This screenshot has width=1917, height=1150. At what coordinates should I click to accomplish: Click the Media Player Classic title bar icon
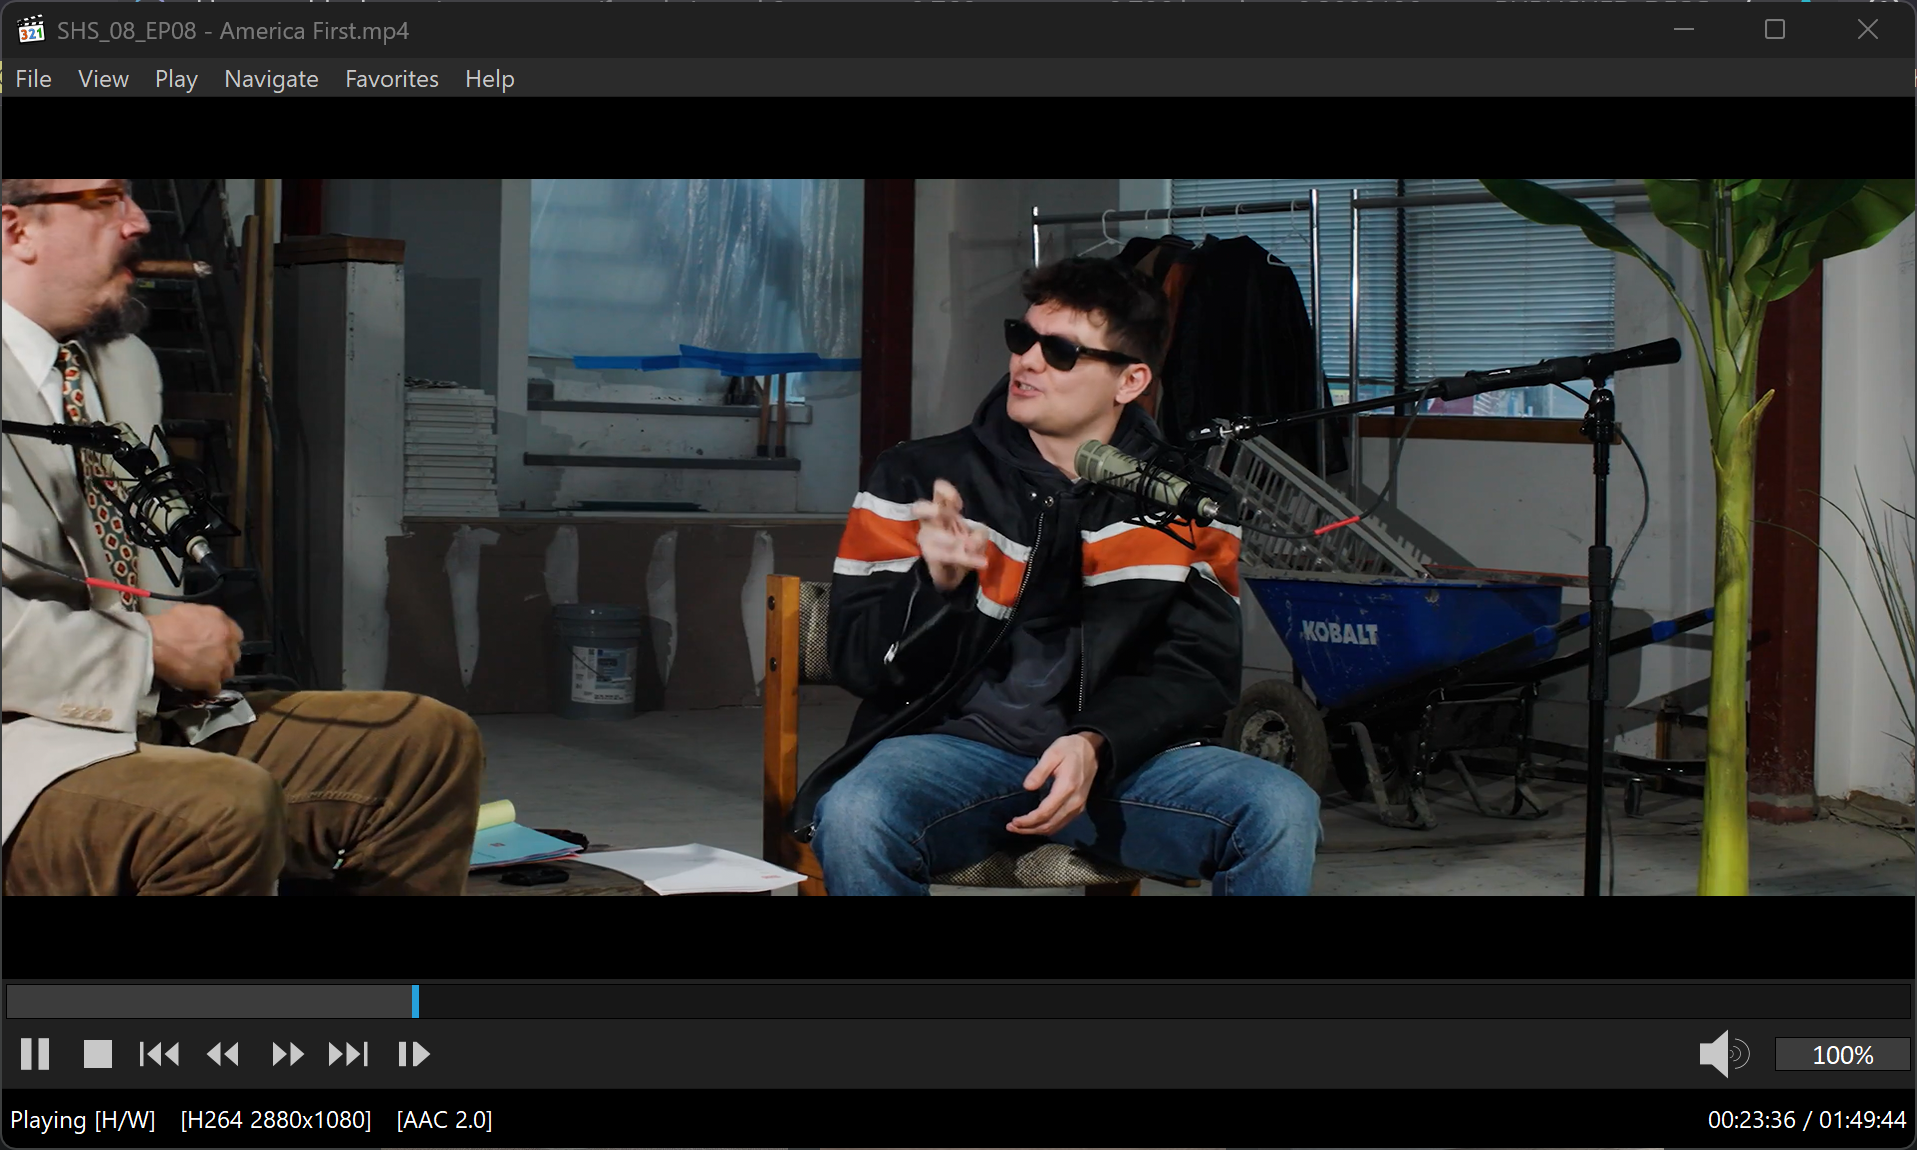31,30
